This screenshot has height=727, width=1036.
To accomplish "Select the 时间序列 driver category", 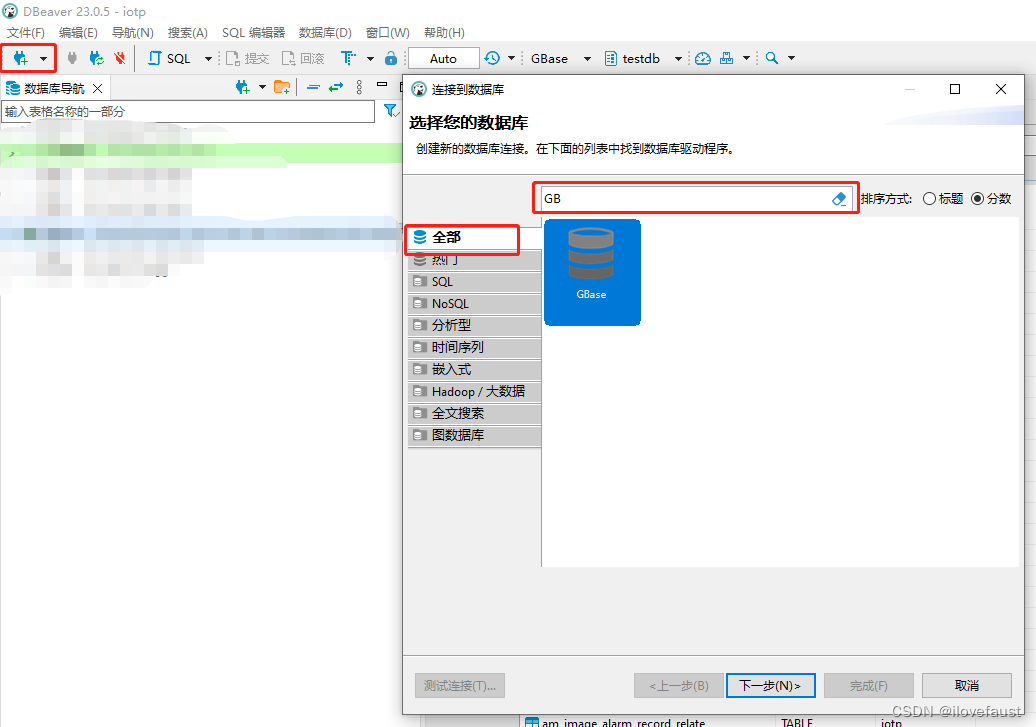I will click(474, 348).
